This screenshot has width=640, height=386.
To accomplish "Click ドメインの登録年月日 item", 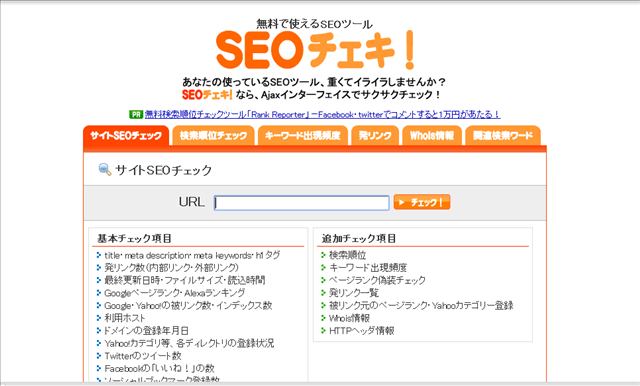I will (146, 331).
